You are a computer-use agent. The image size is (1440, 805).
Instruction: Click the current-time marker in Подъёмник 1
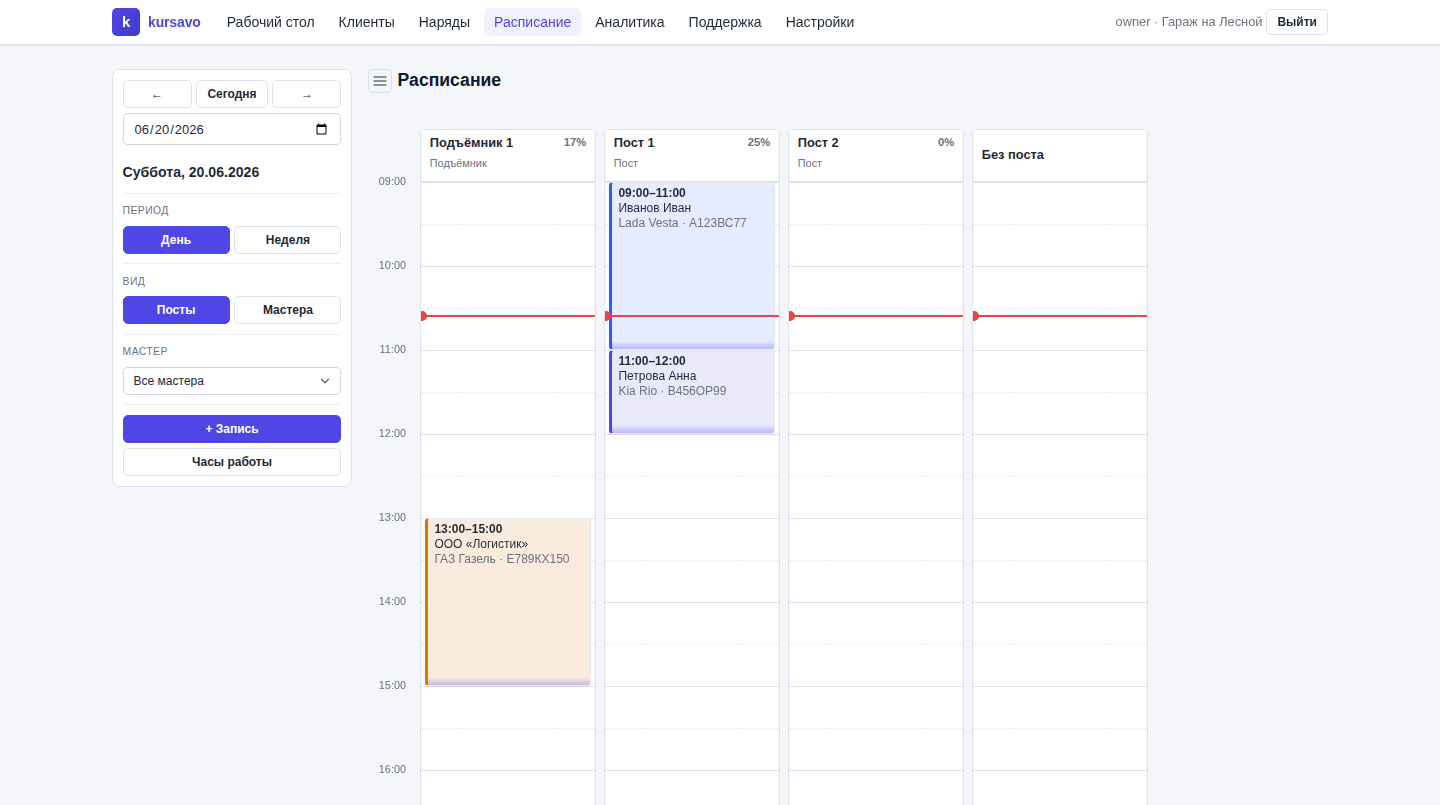click(508, 316)
